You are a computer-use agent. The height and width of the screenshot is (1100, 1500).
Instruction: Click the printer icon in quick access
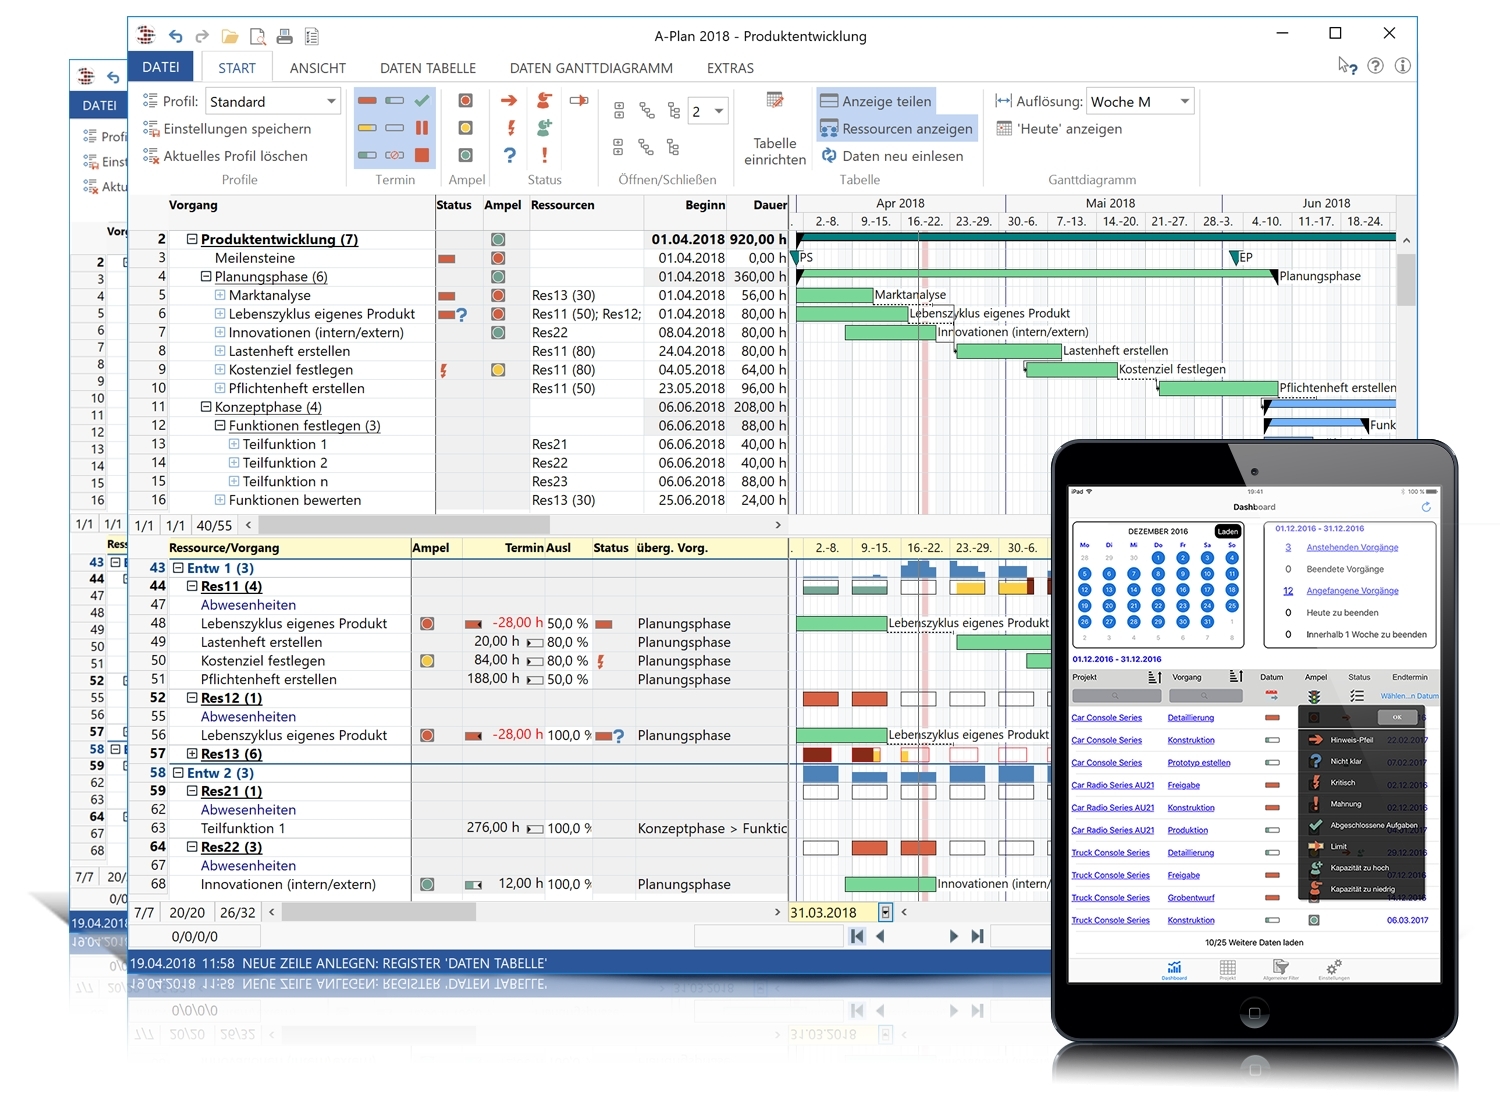[x=285, y=36]
